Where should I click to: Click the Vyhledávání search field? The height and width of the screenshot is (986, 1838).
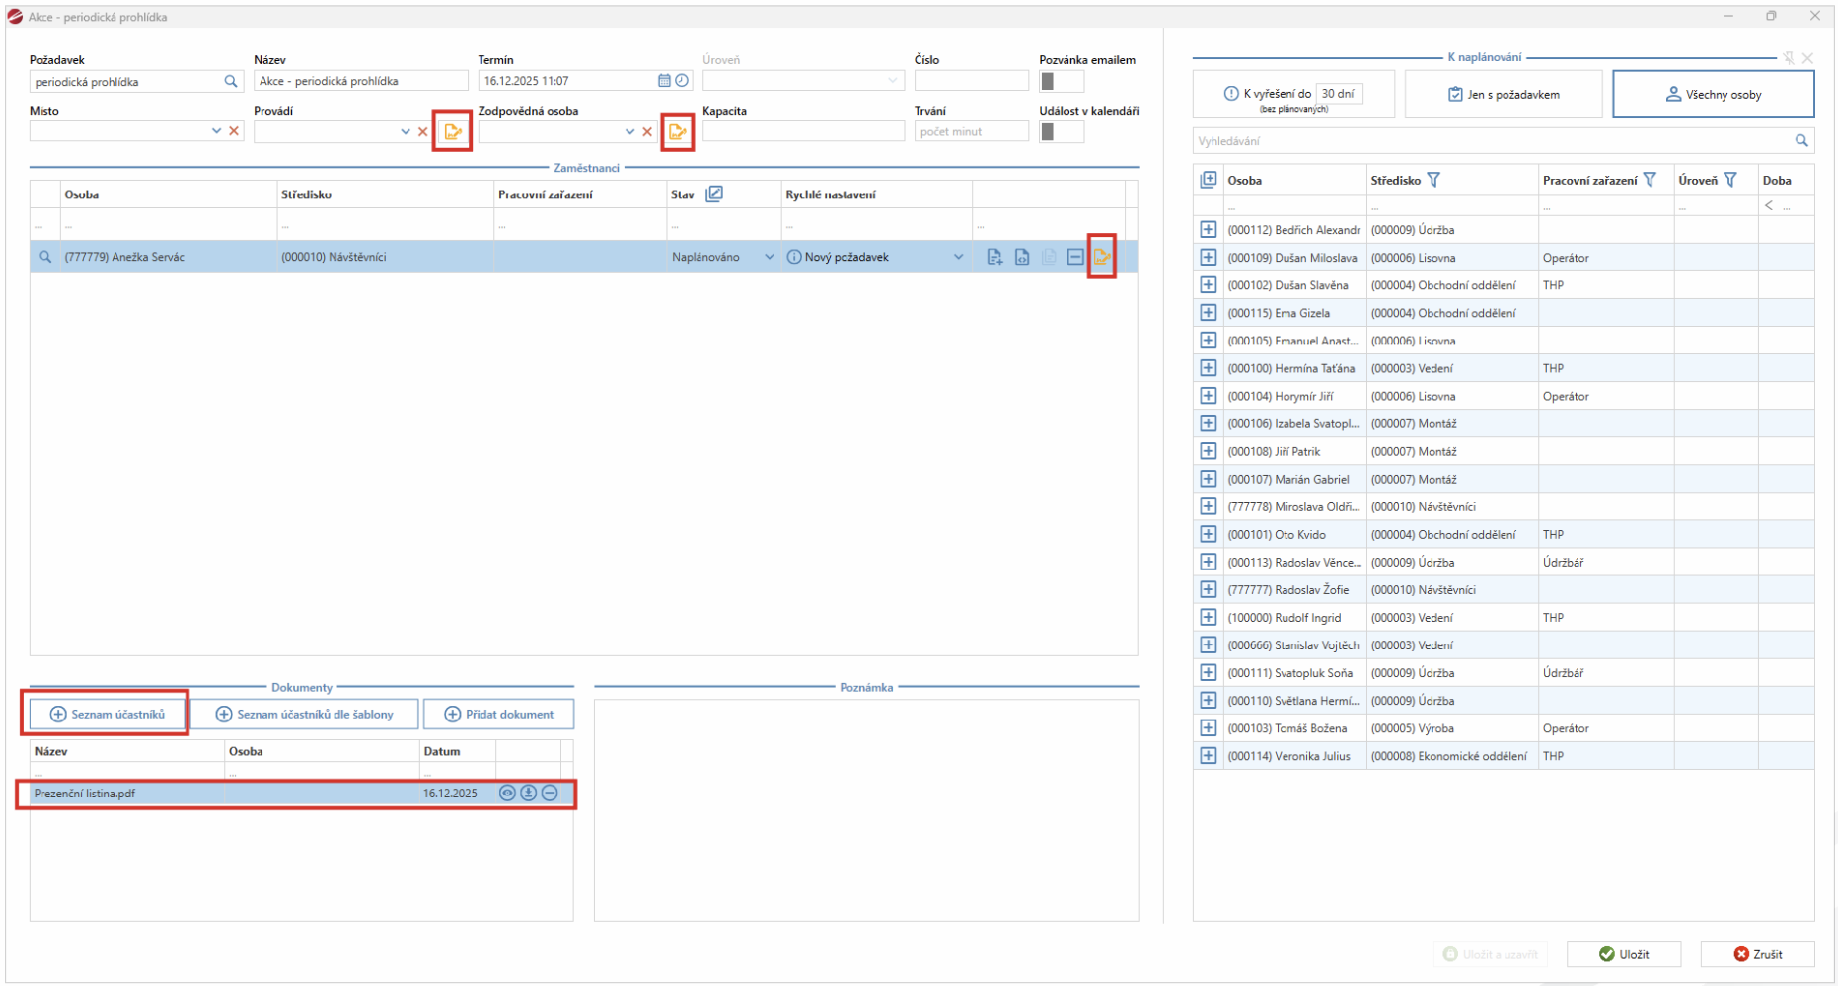(1490, 141)
